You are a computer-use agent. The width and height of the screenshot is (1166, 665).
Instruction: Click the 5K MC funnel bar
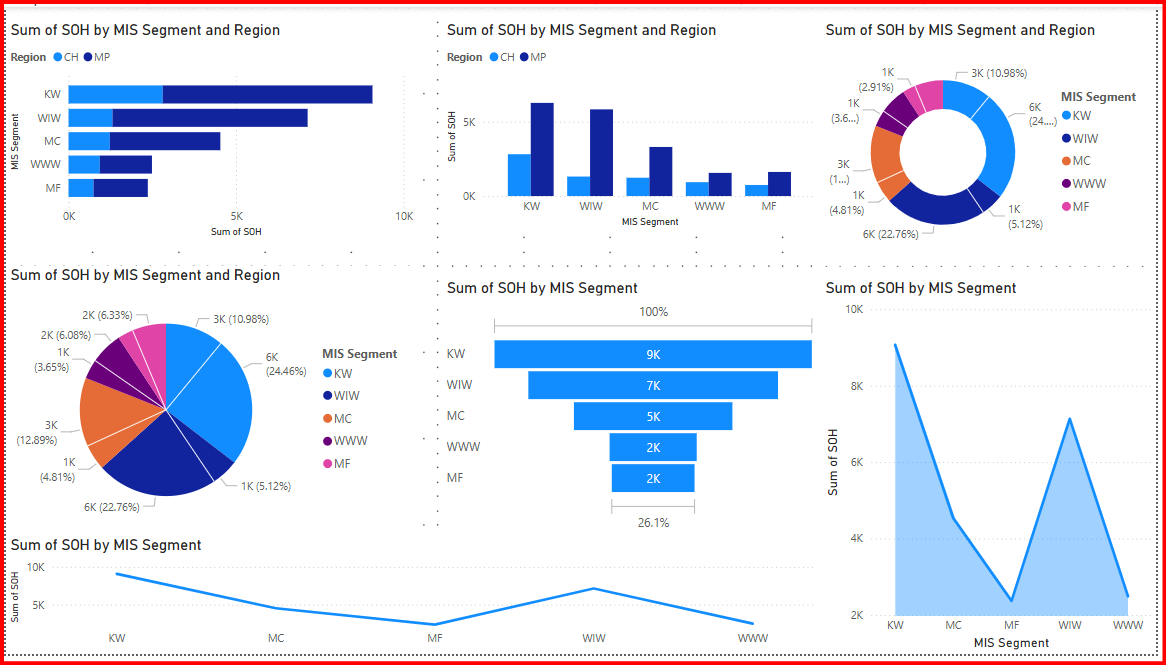pyautogui.click(x=652, y=416)
